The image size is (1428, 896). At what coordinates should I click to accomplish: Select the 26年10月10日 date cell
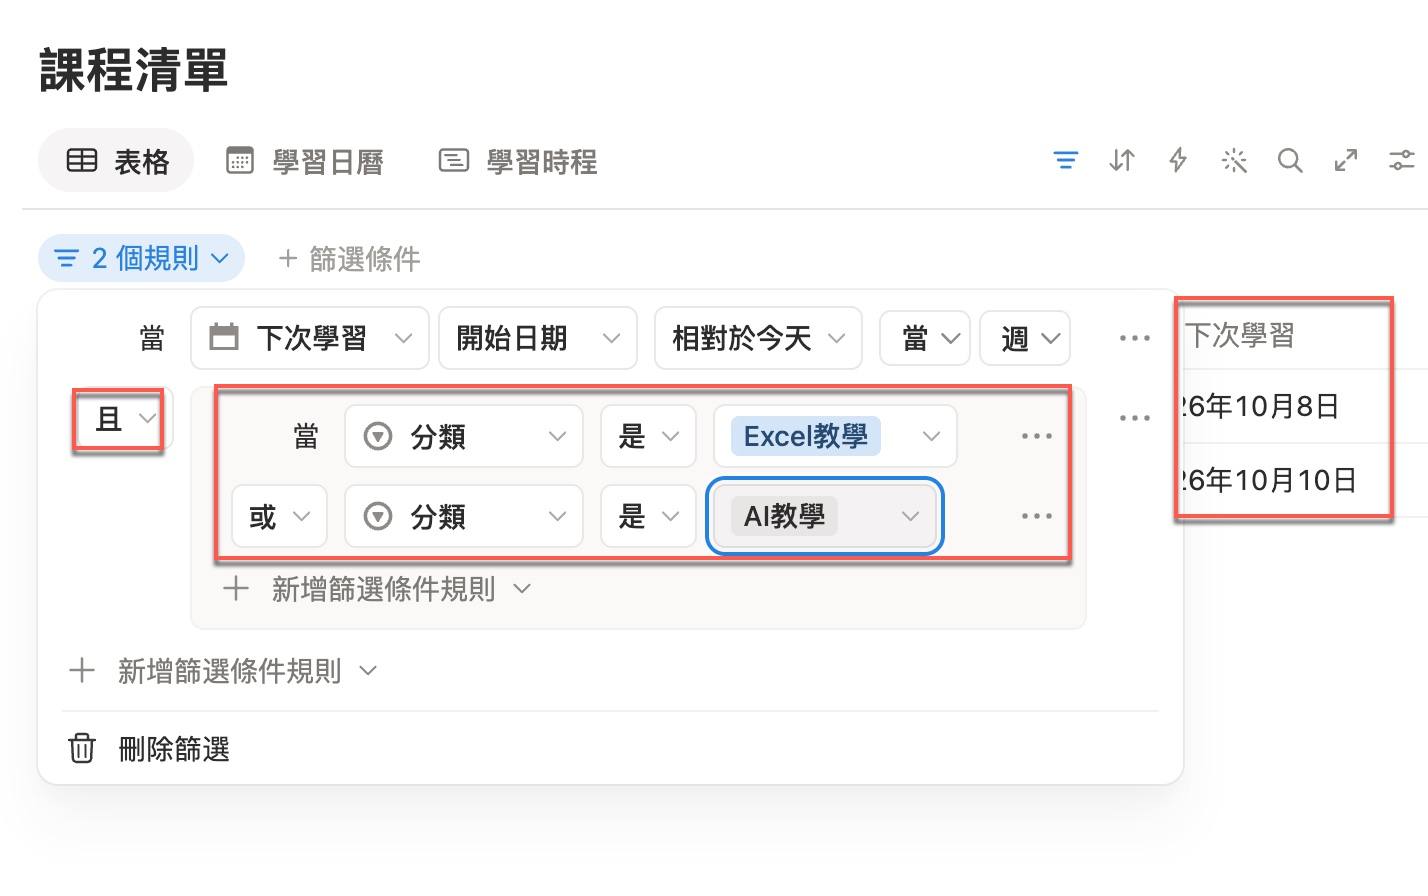[x=1268, y=480]
